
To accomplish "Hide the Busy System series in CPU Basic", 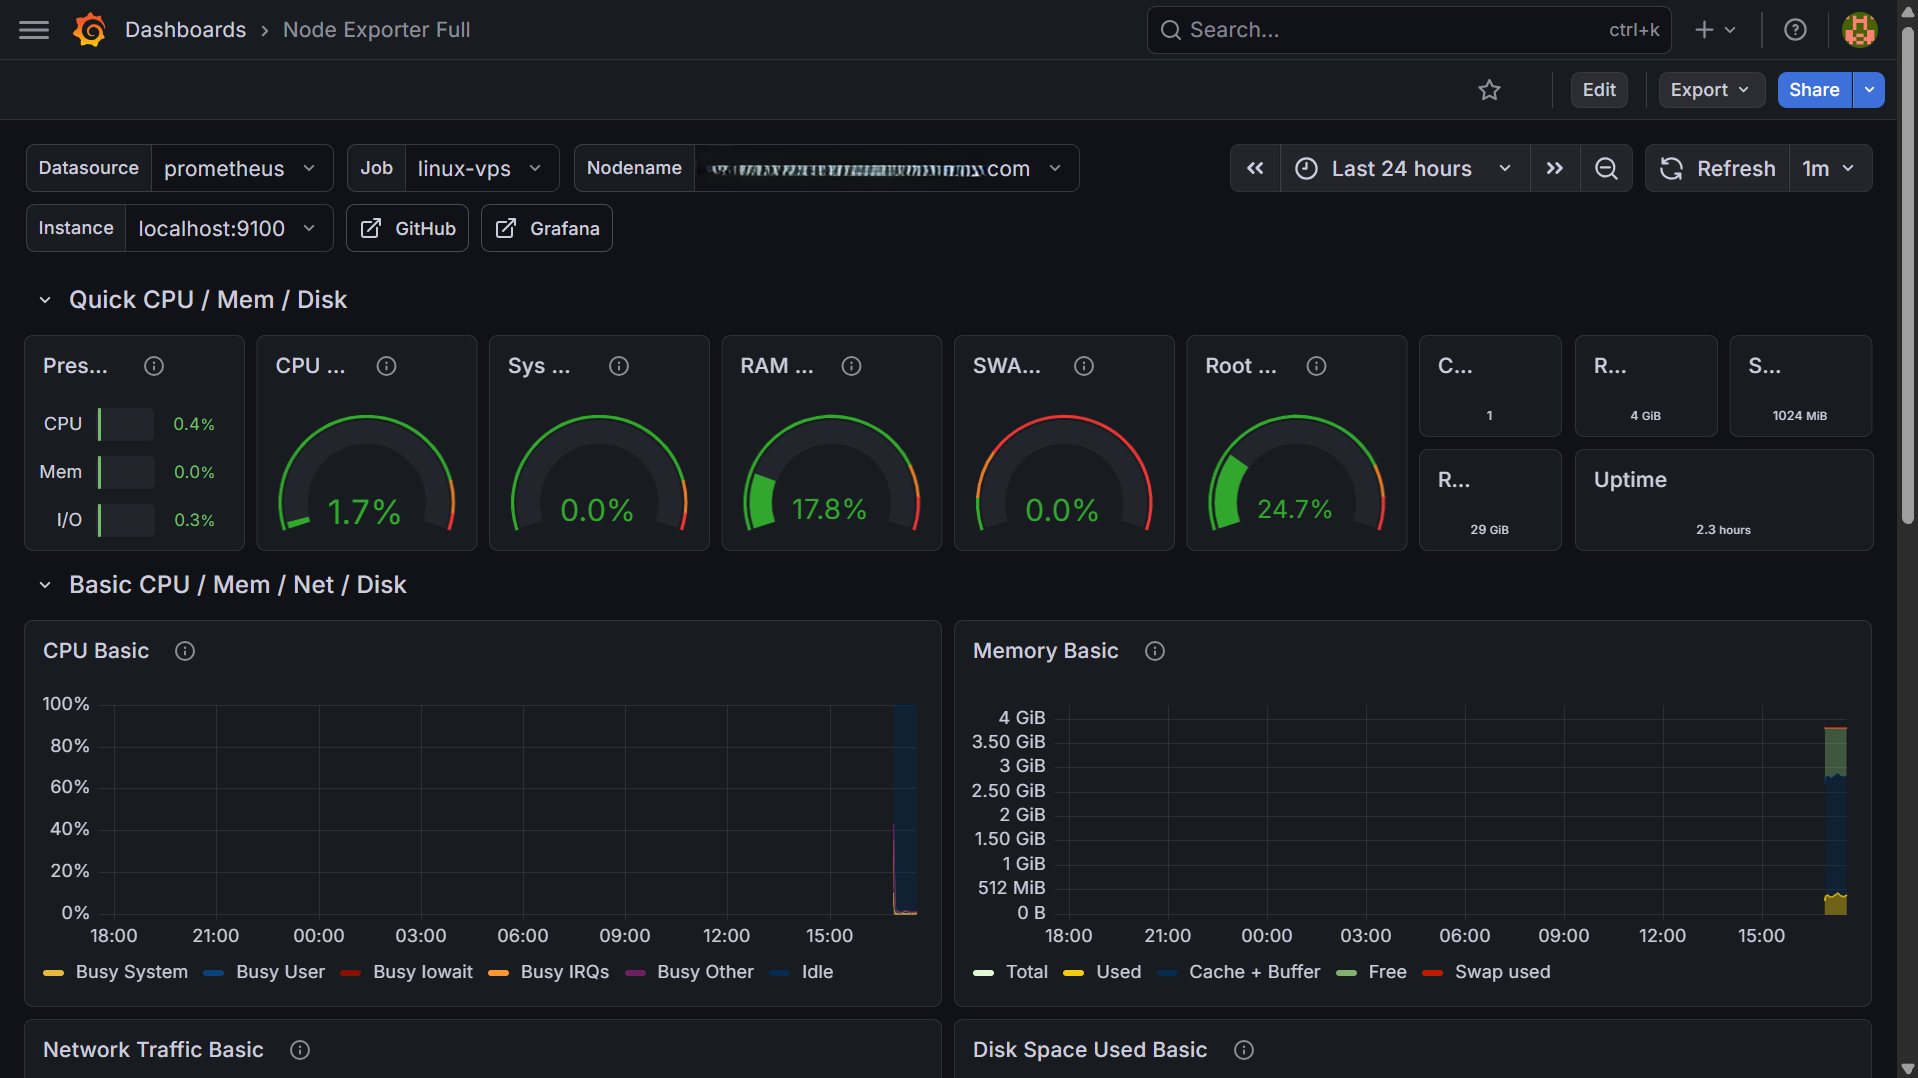I will (x=131, y=971).
